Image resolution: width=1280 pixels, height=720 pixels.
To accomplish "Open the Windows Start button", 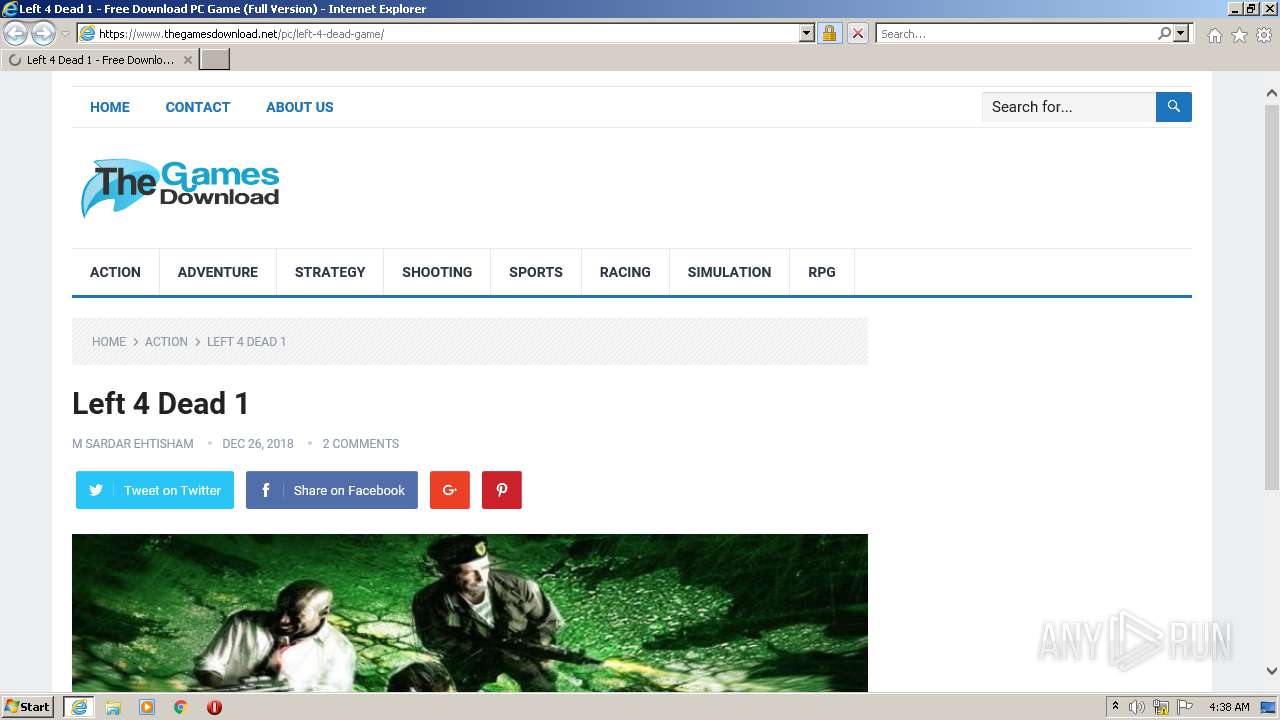I will coord(28,707).
